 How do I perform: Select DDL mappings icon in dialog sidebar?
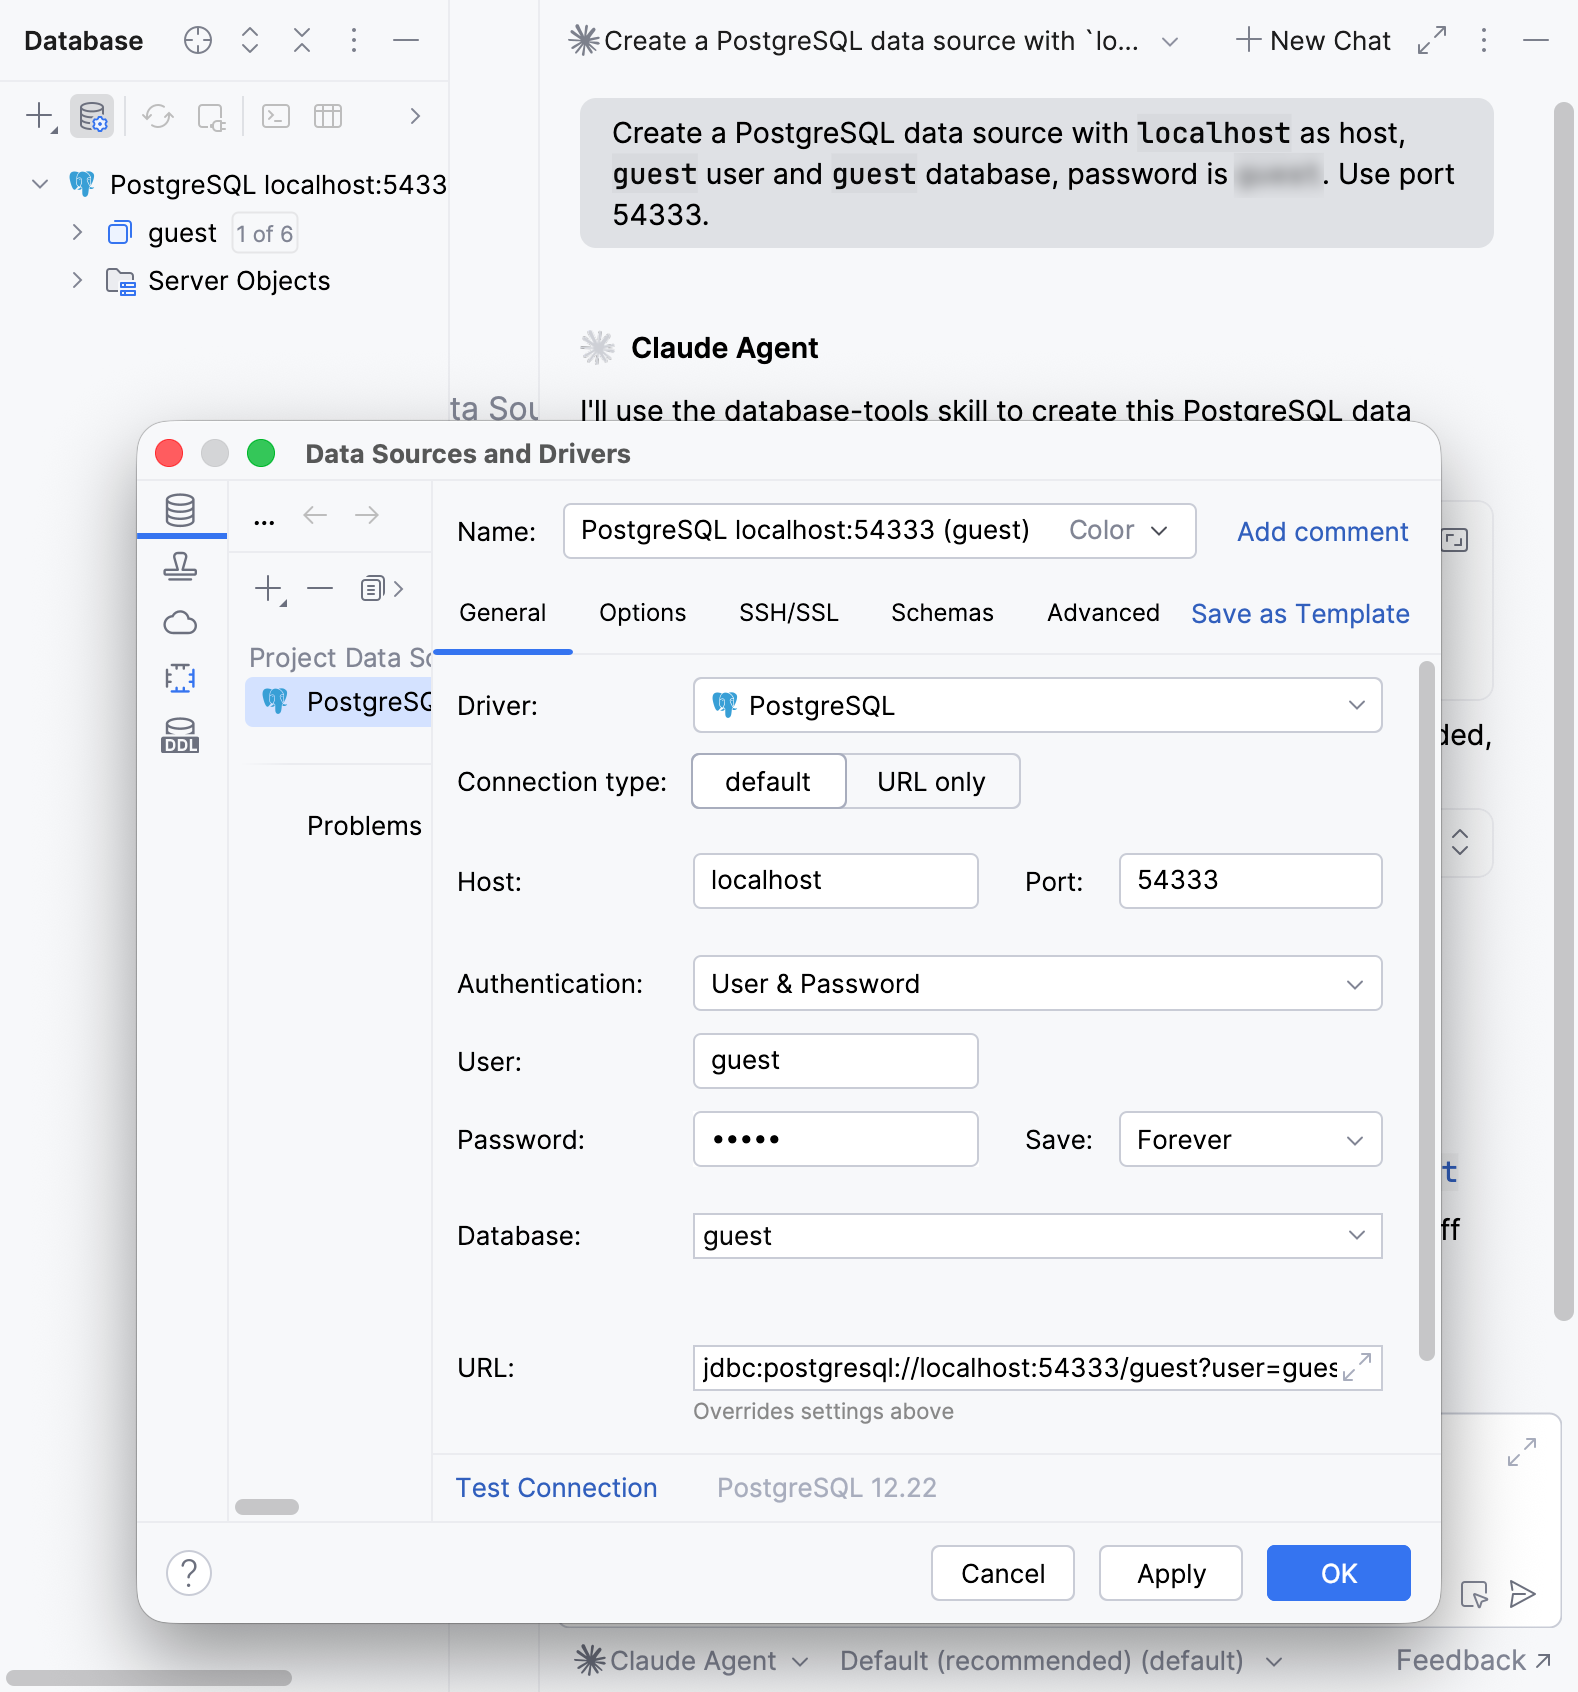click(x=180, y=735)
